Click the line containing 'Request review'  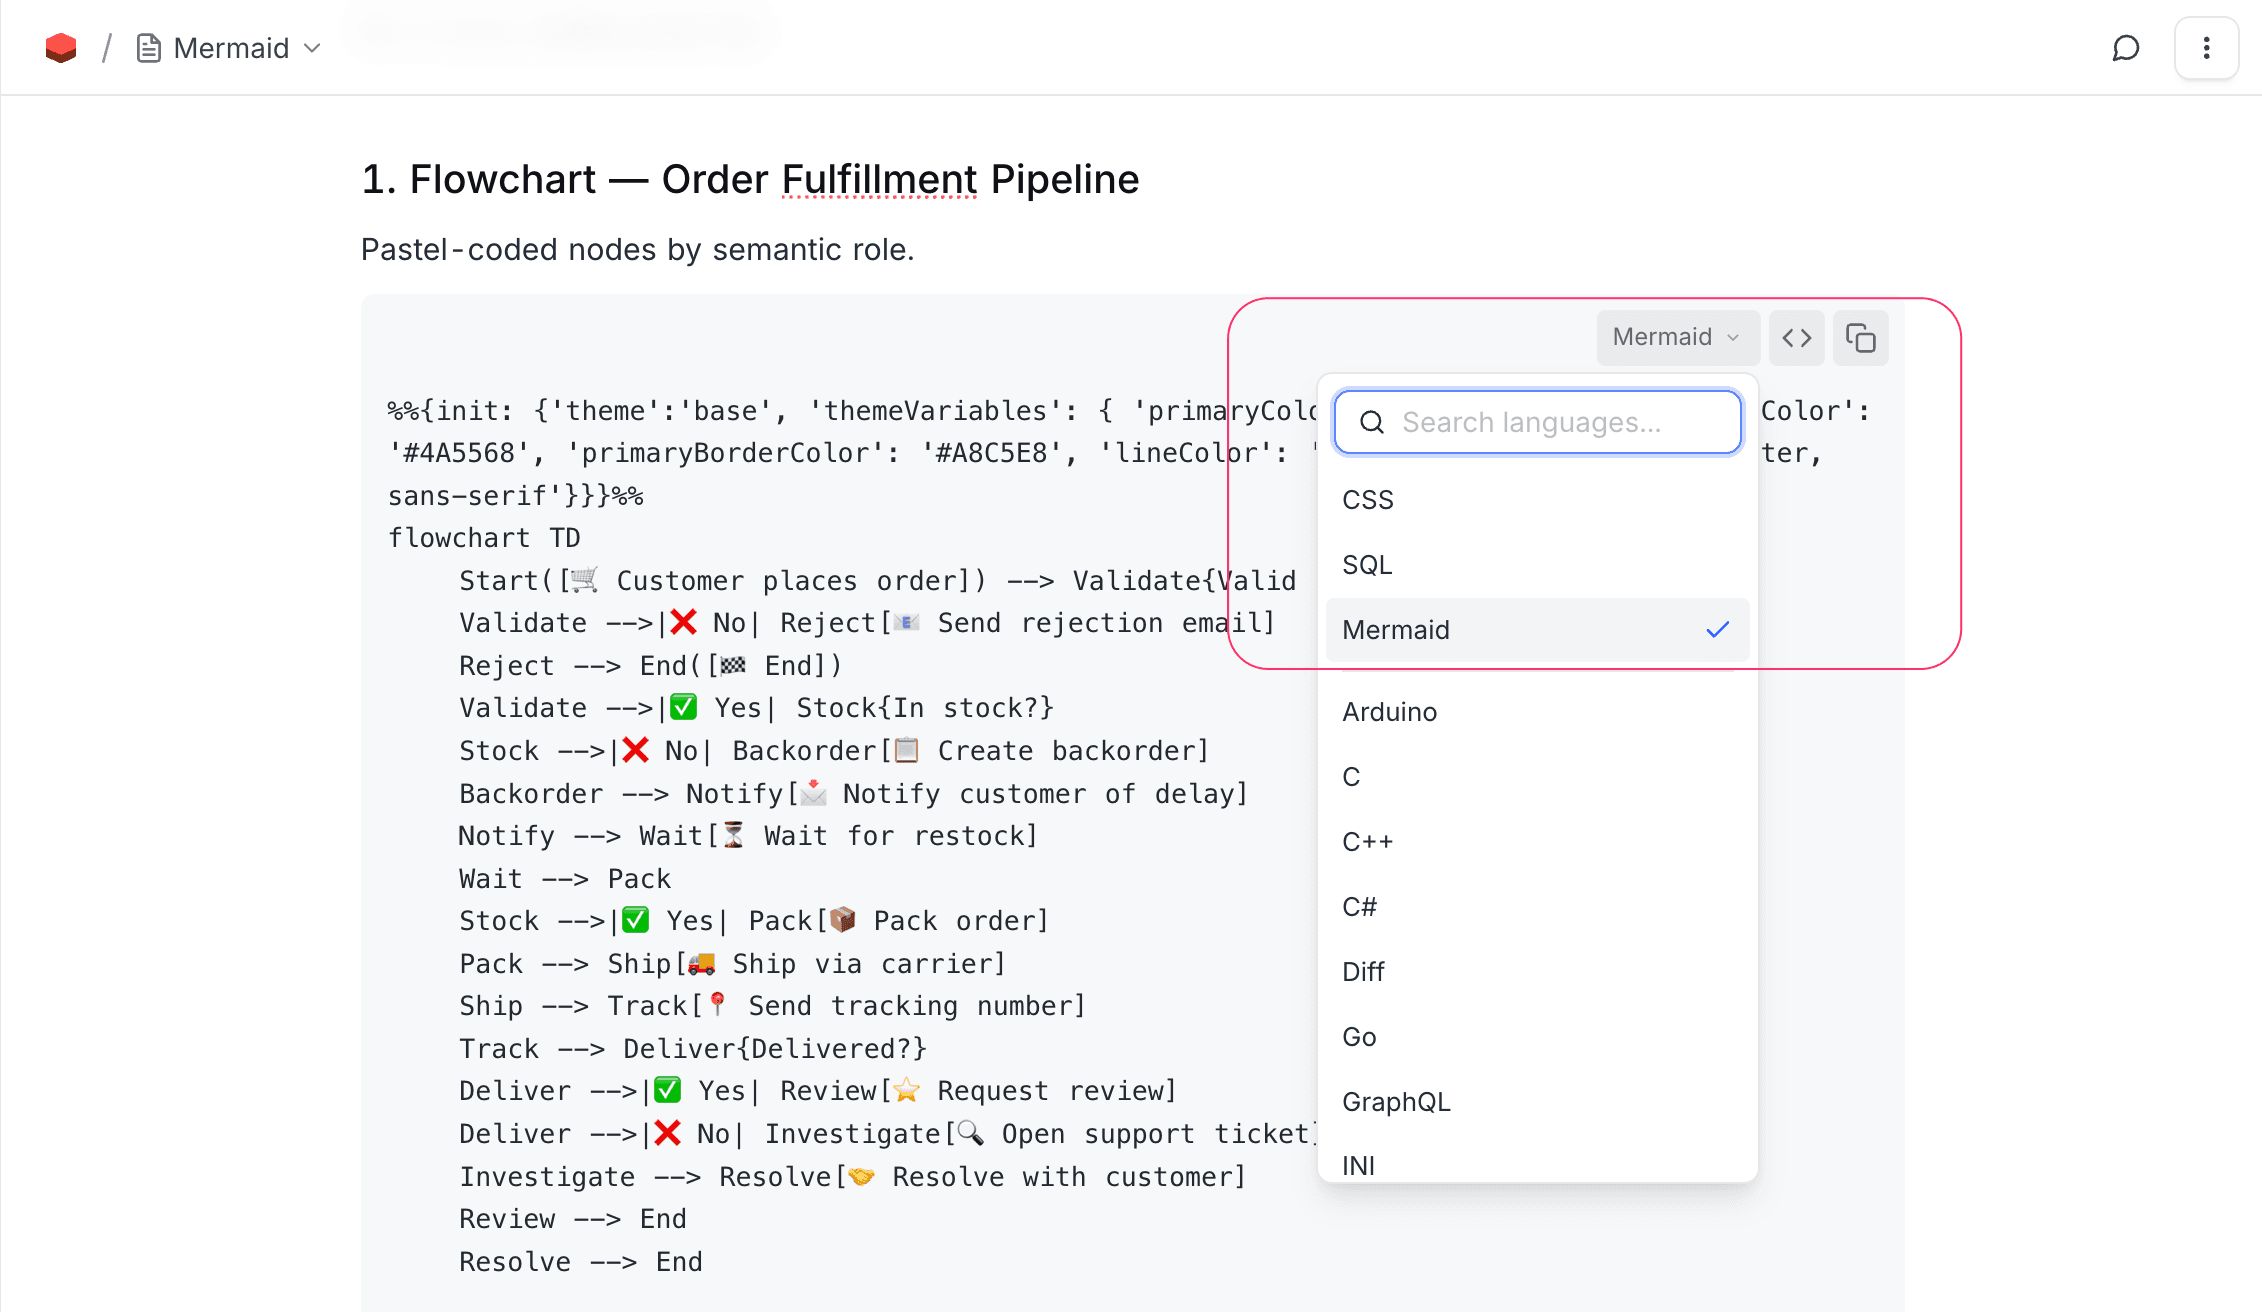818,1091
